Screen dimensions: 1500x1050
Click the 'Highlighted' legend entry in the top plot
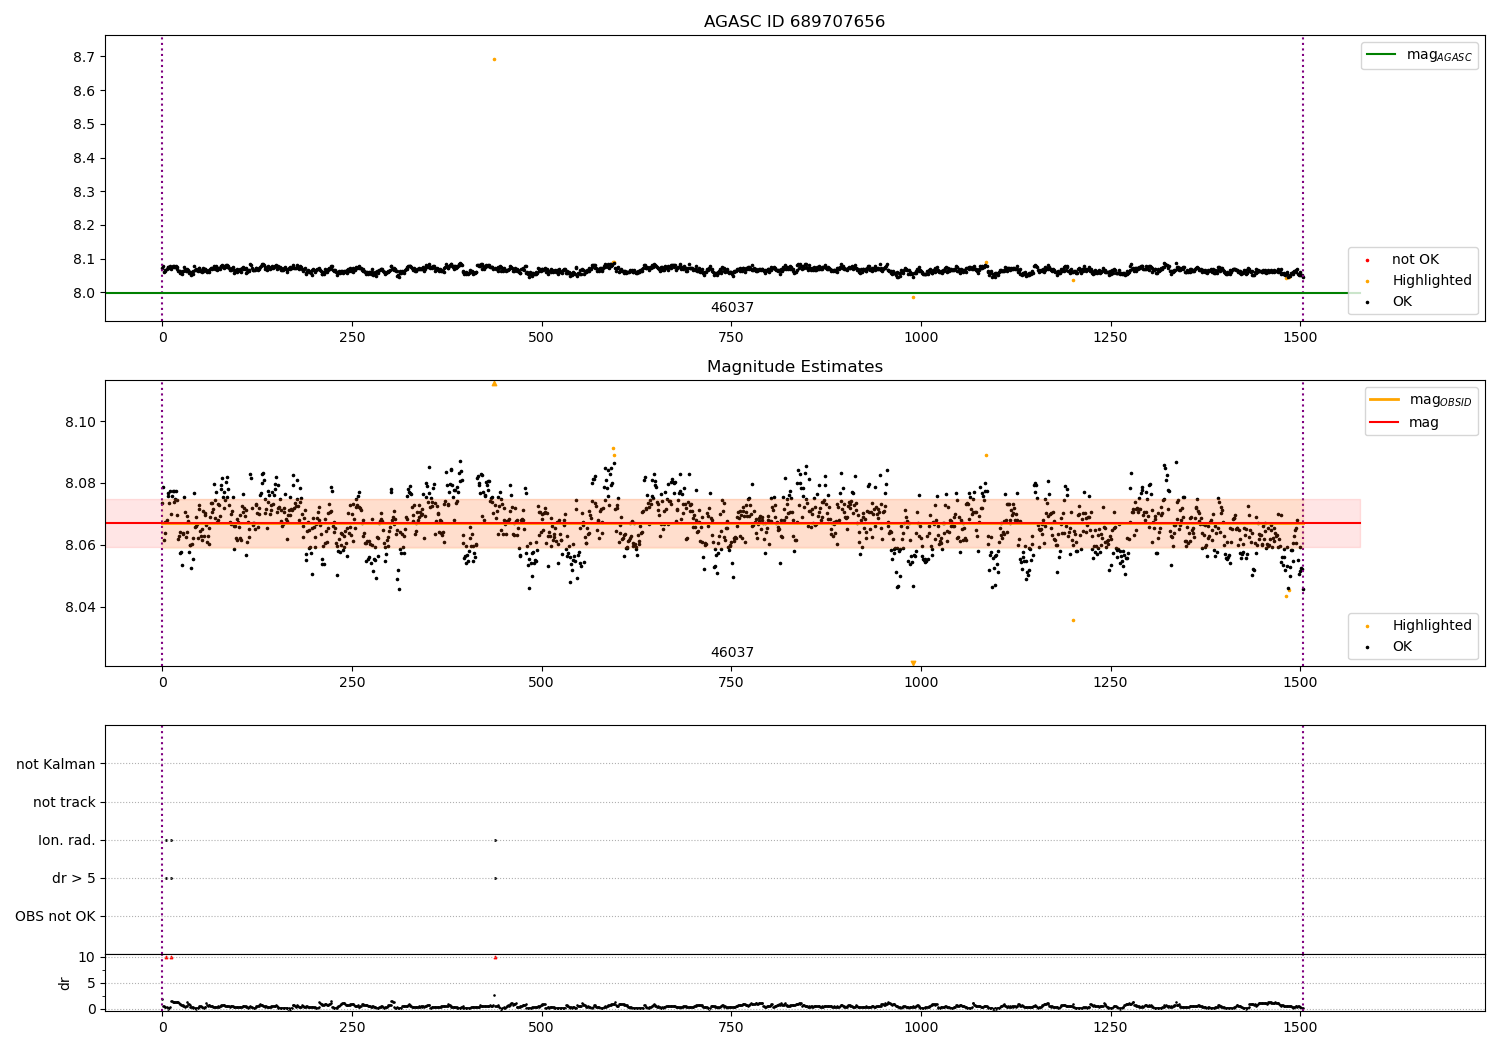coord(1420,281)
